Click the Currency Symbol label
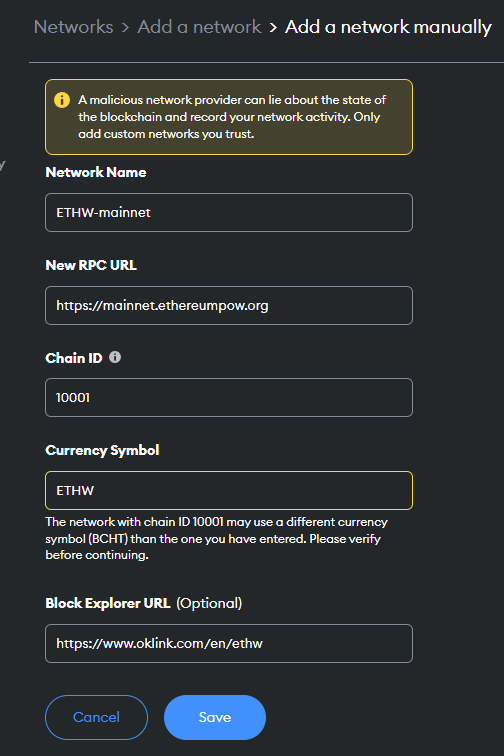The height and width of the screenshot is (756, 504). click(x=102, y=450)
